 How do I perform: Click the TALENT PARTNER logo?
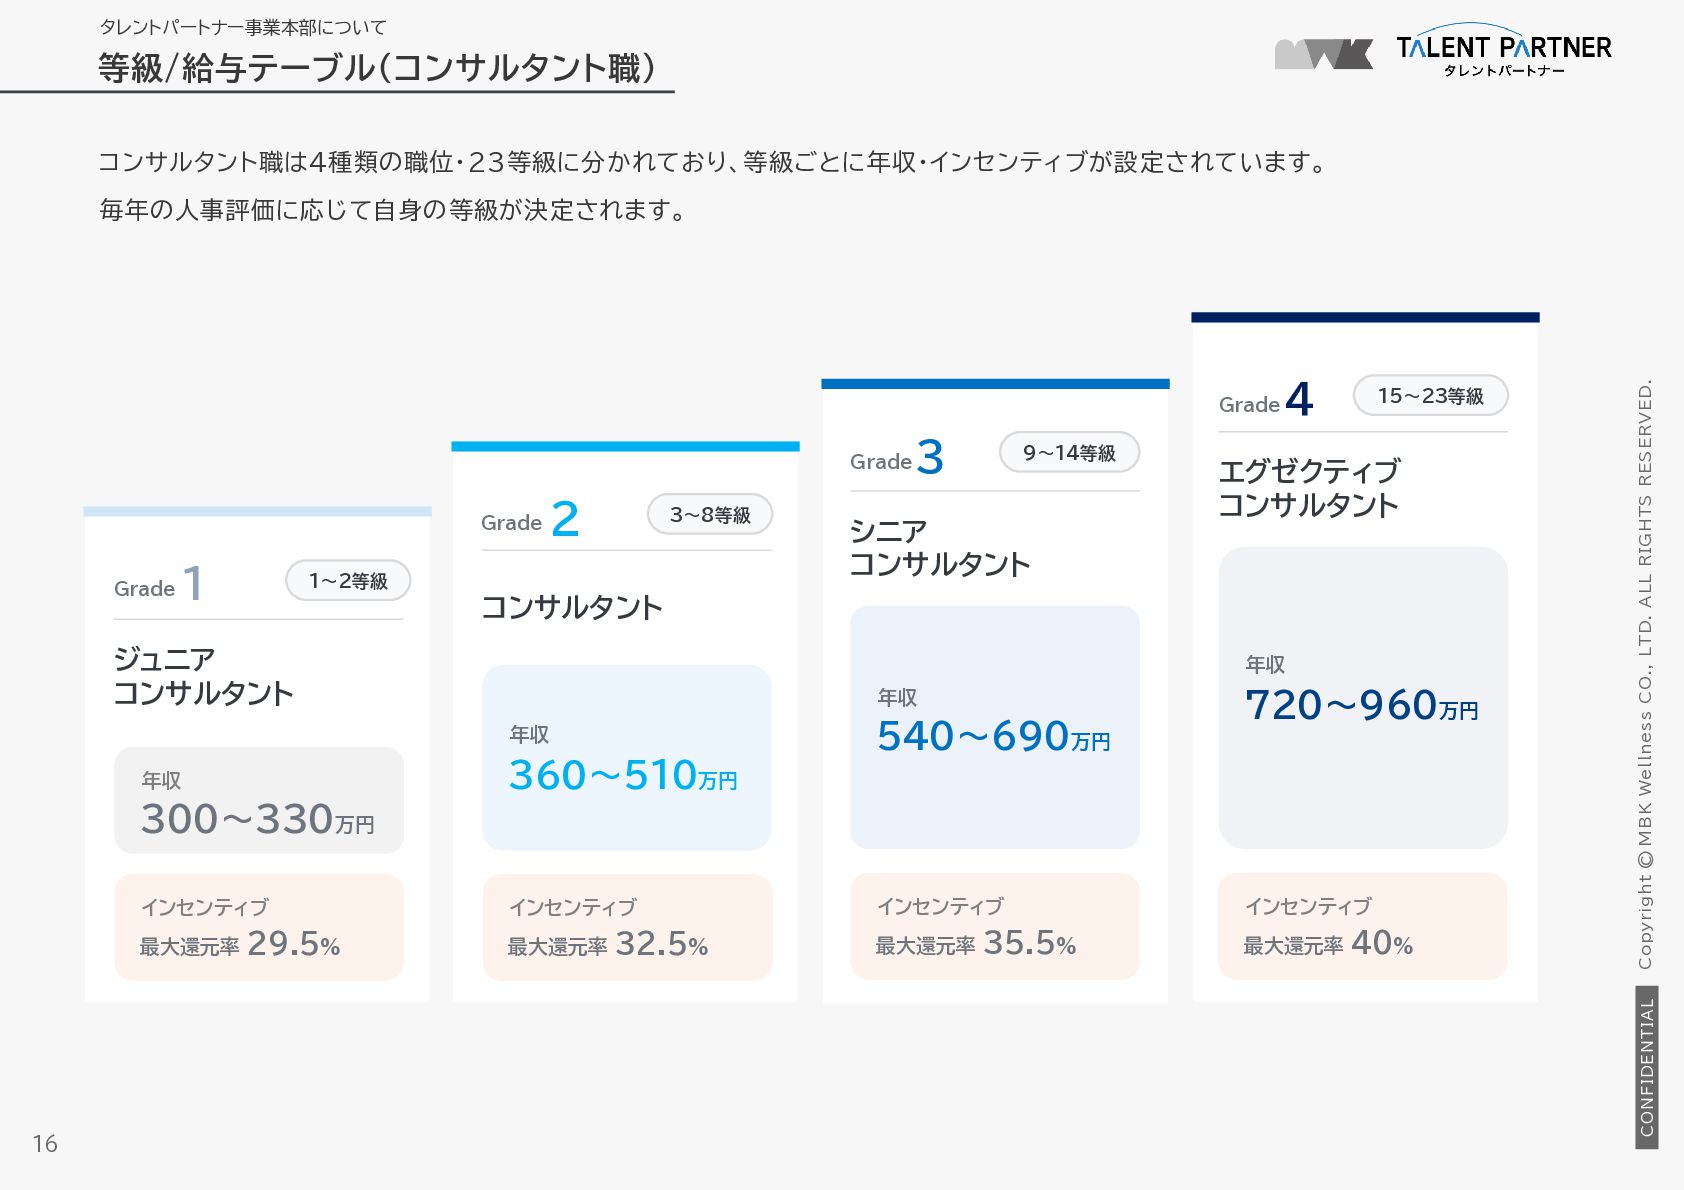click(x=1503, y=51)
